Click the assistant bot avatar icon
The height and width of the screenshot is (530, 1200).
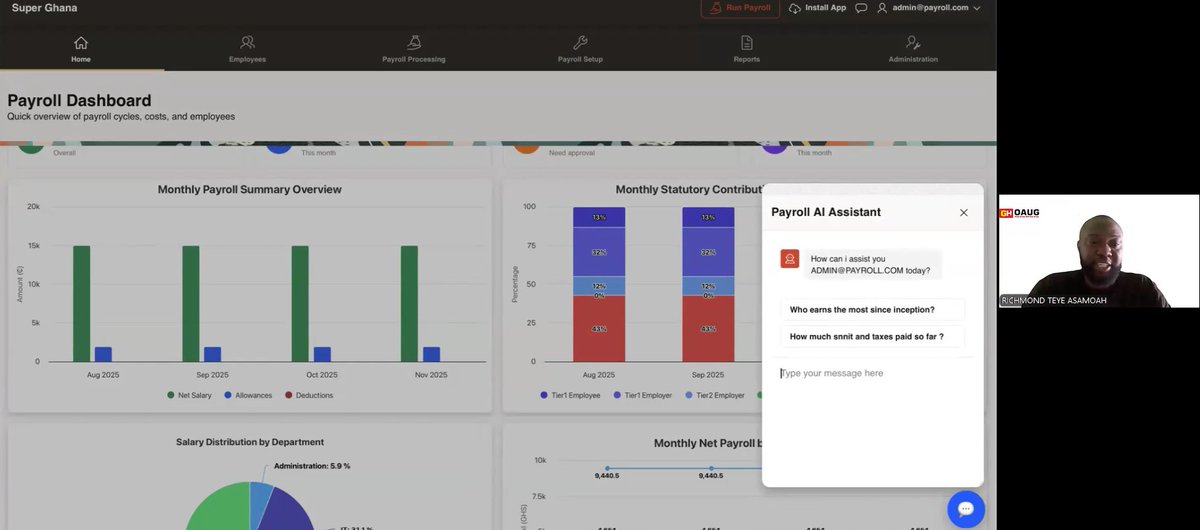click(790, 259)
